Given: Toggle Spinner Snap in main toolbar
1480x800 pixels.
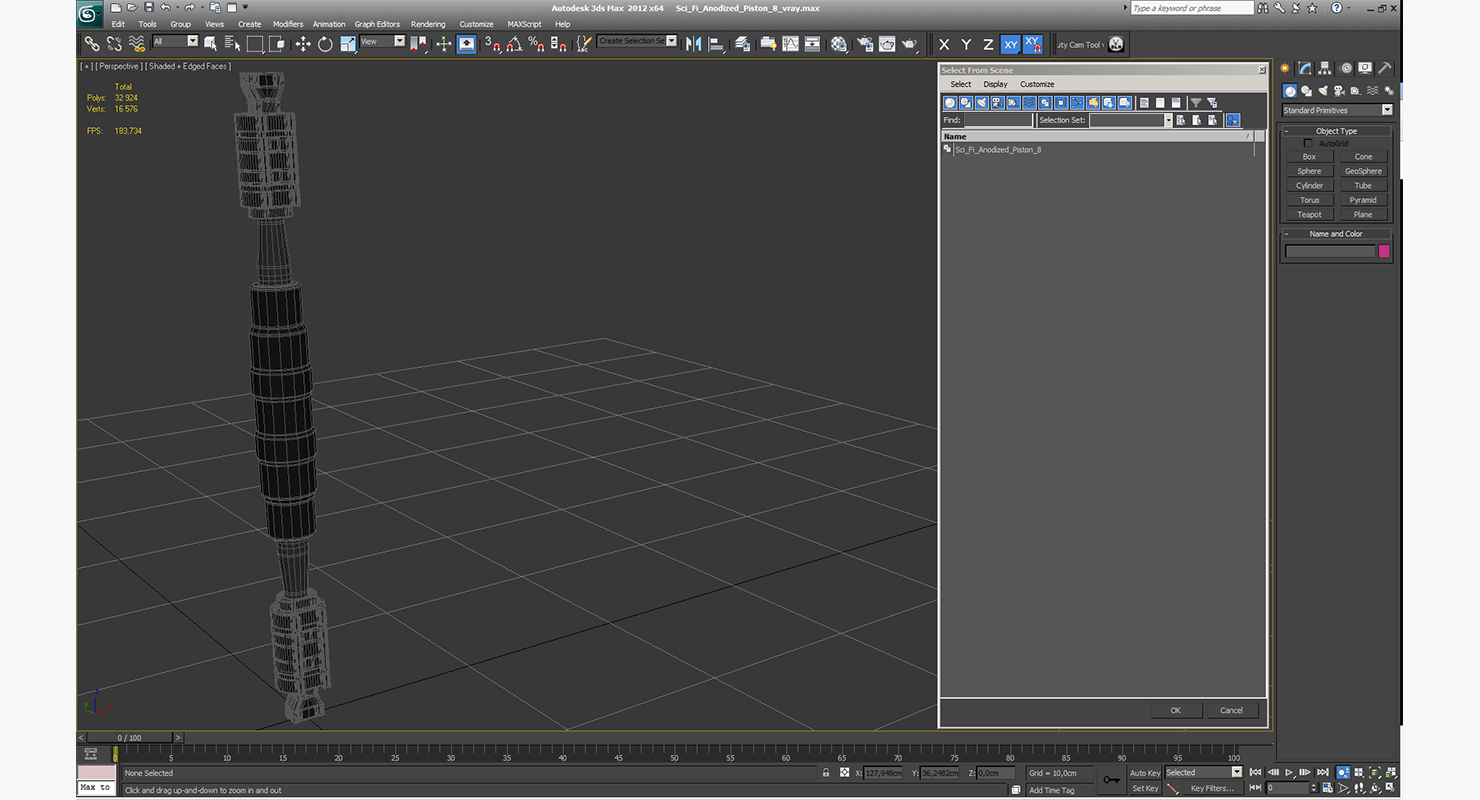Looking at the screenshot, I should 558,44.
